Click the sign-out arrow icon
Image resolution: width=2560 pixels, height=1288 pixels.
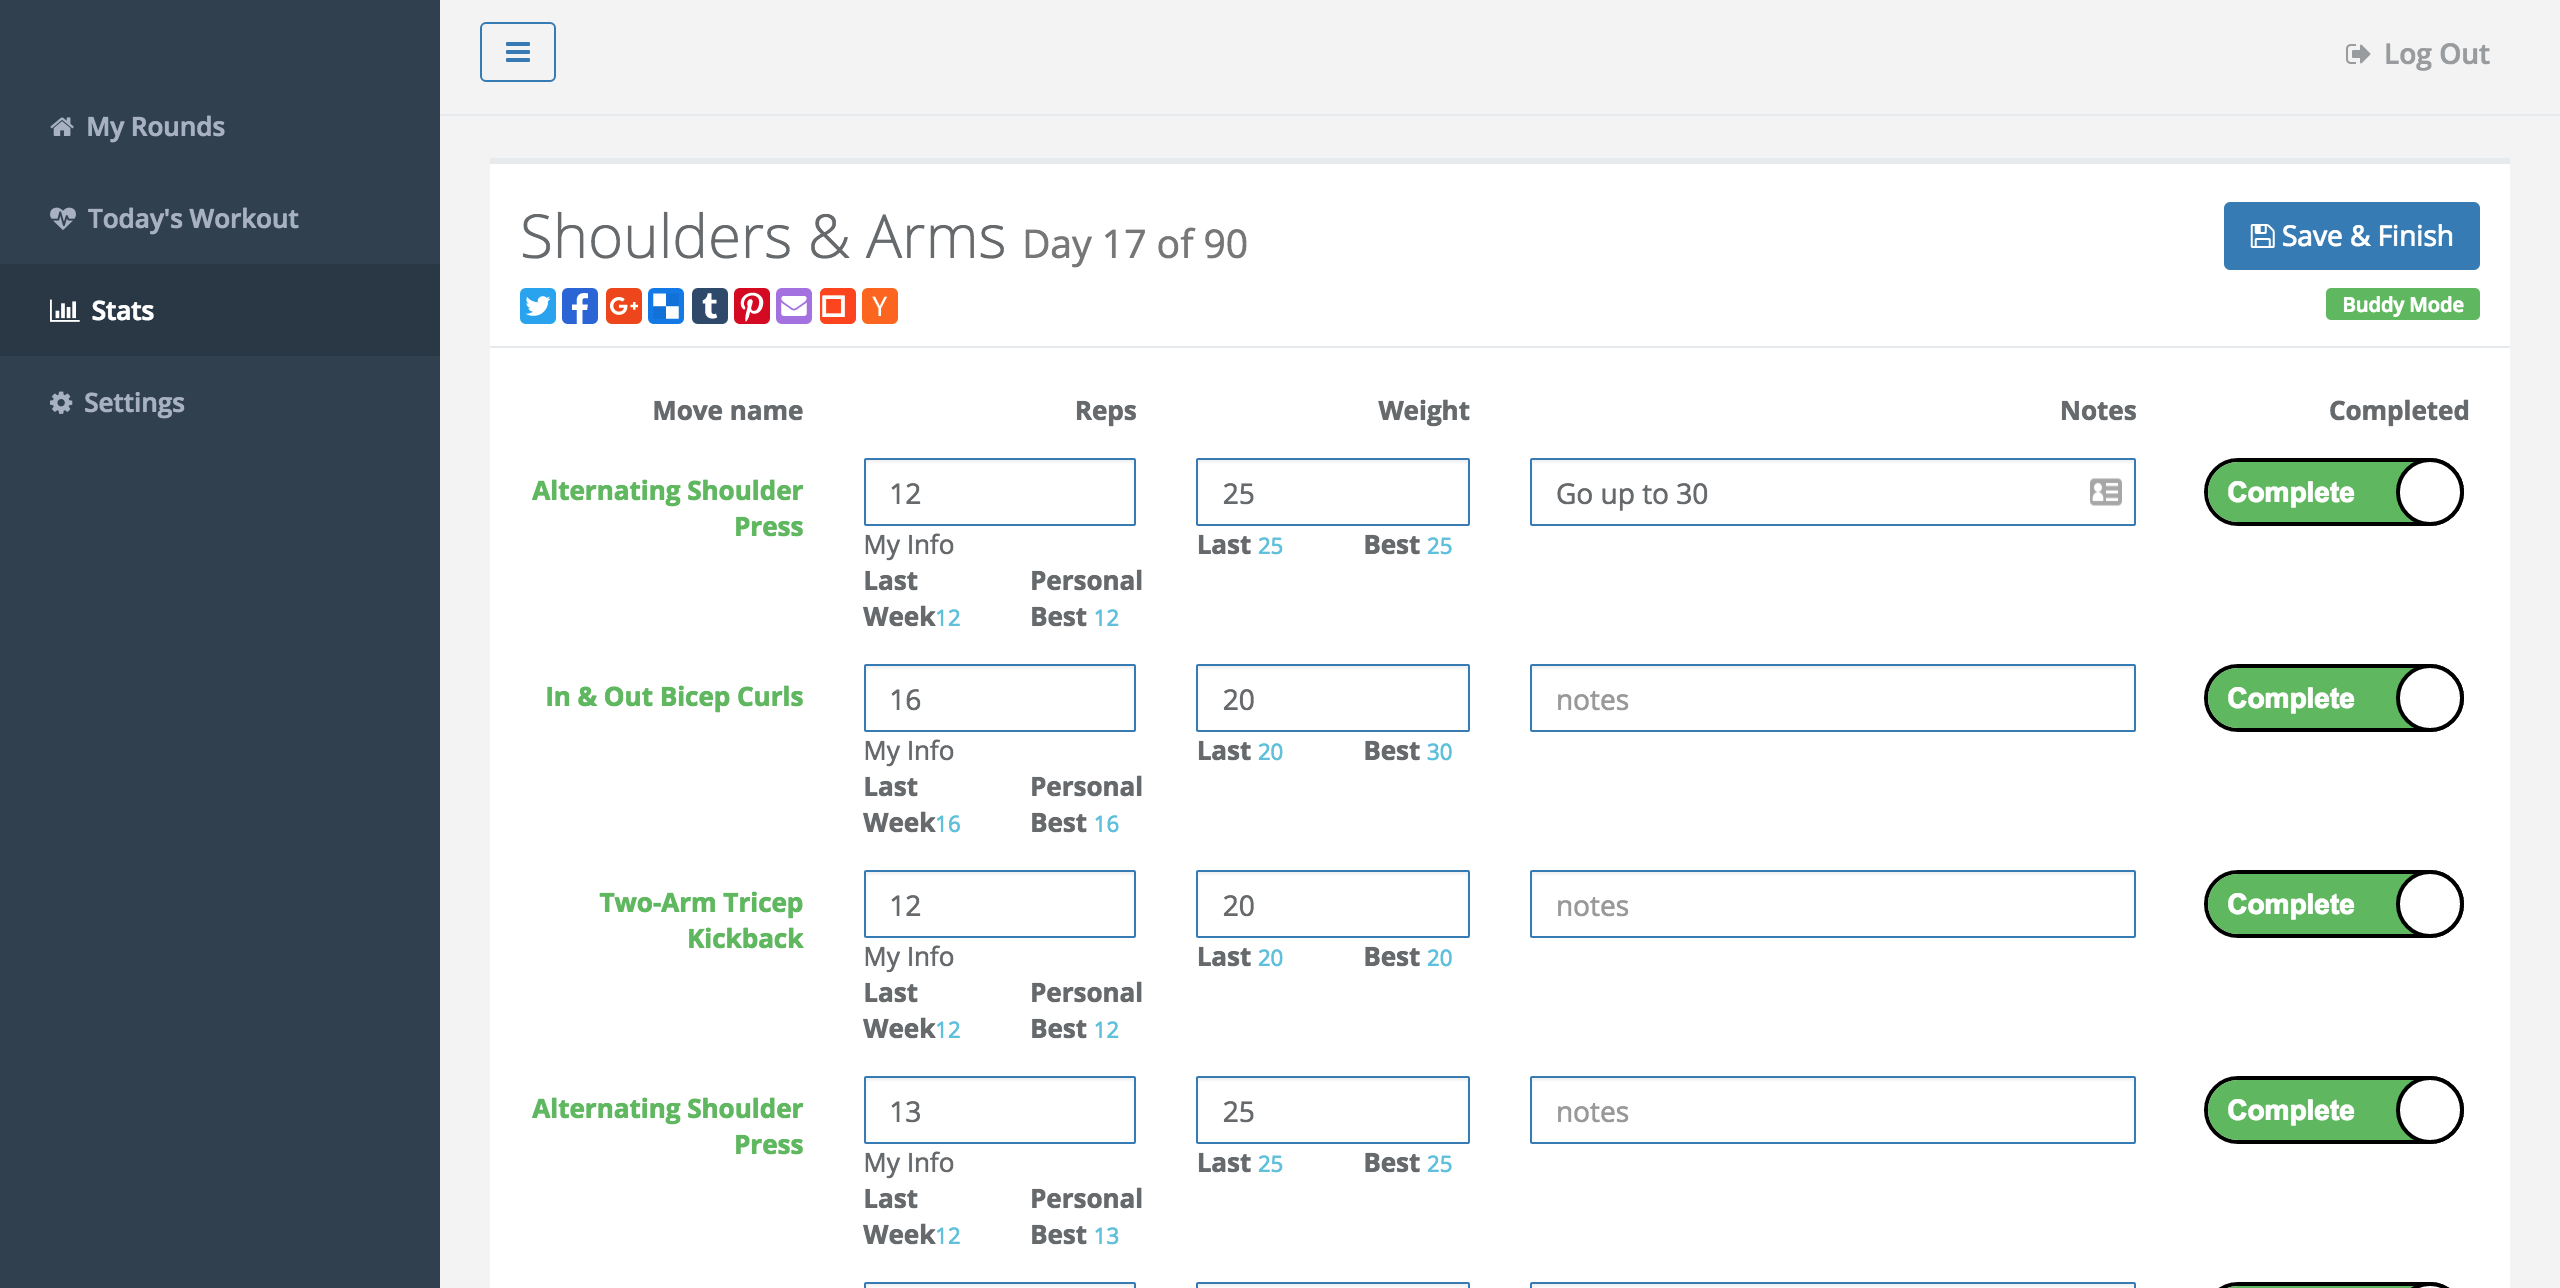coord(2357,54)
